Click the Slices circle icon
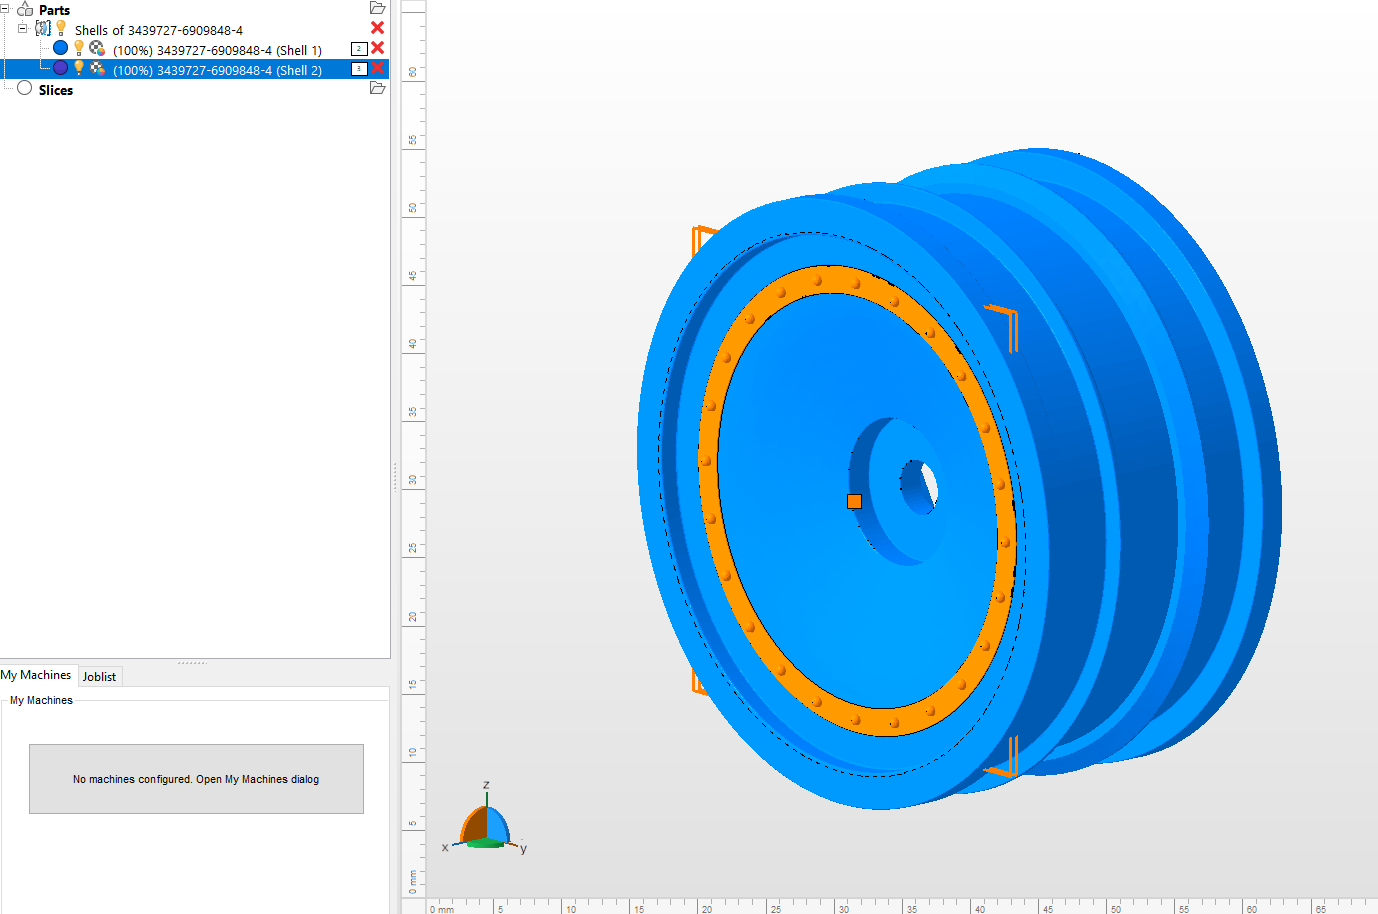1378x914 pixels. pos(24,88)
